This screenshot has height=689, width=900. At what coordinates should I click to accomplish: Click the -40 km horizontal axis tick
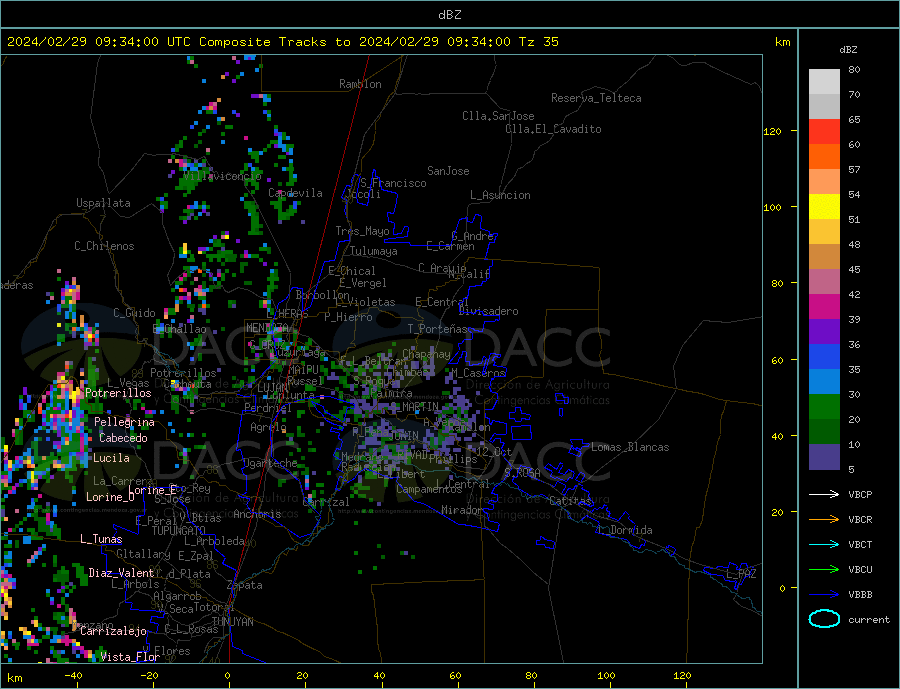[72, 676]
